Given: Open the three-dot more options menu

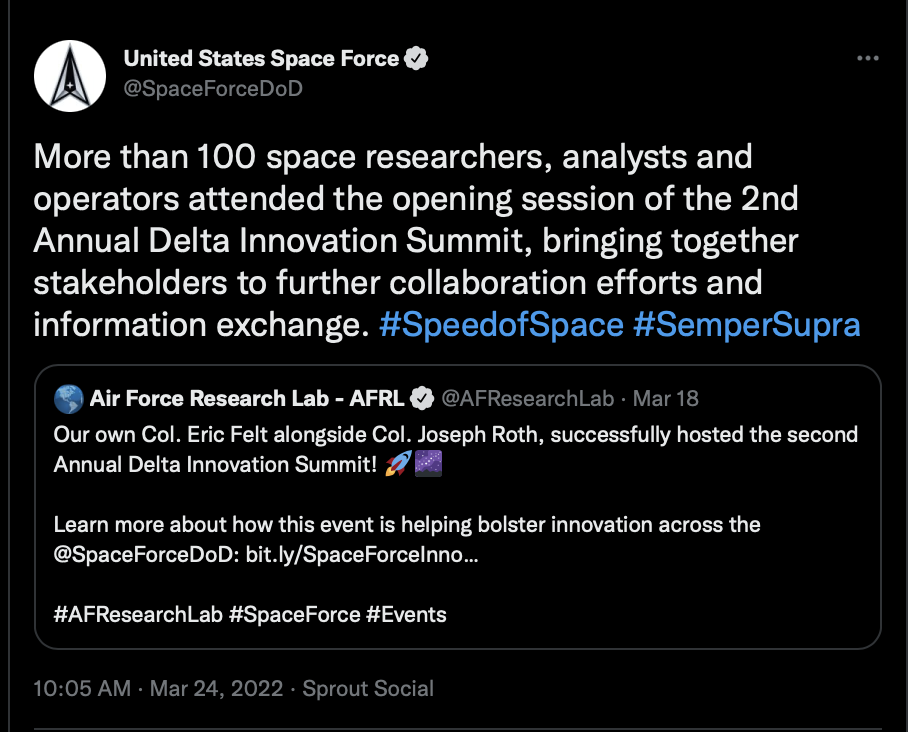Looking at the screenshot, I should pos(867,58).
